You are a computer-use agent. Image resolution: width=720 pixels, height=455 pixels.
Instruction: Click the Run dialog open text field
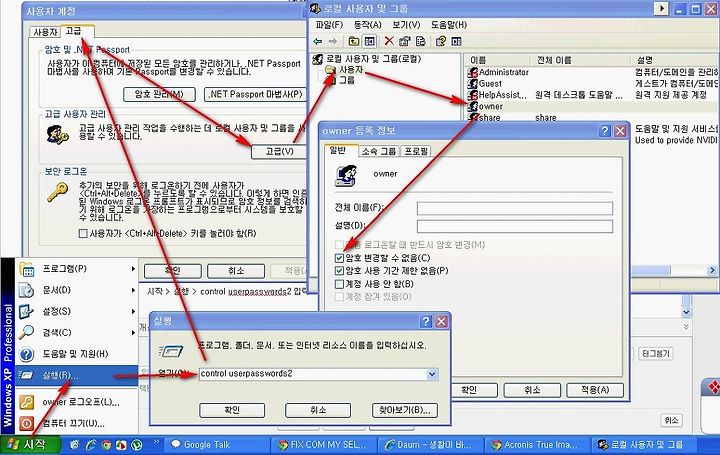313,374
